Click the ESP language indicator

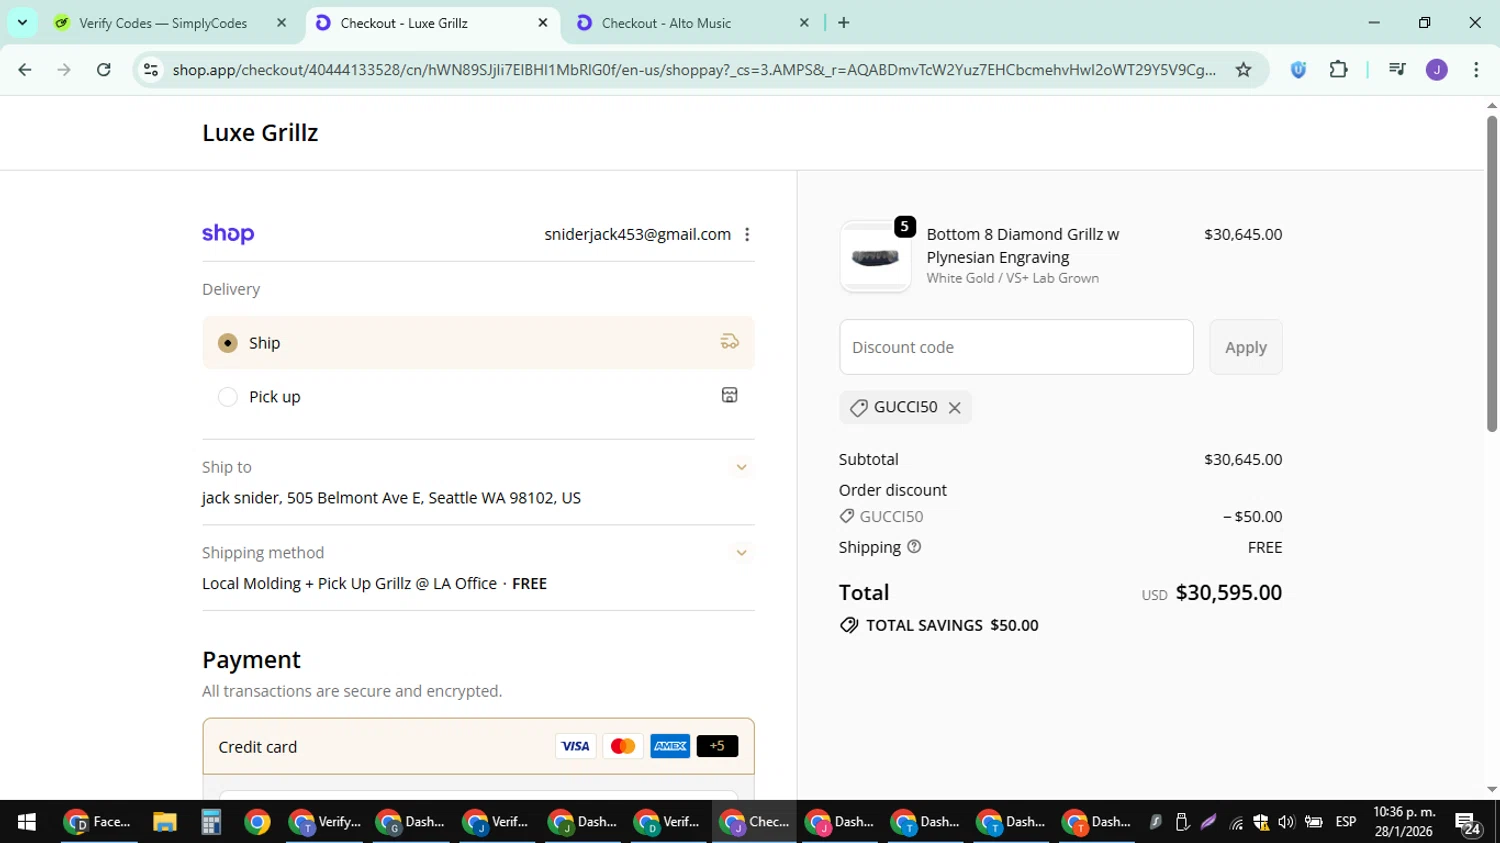coord(1346,822)
